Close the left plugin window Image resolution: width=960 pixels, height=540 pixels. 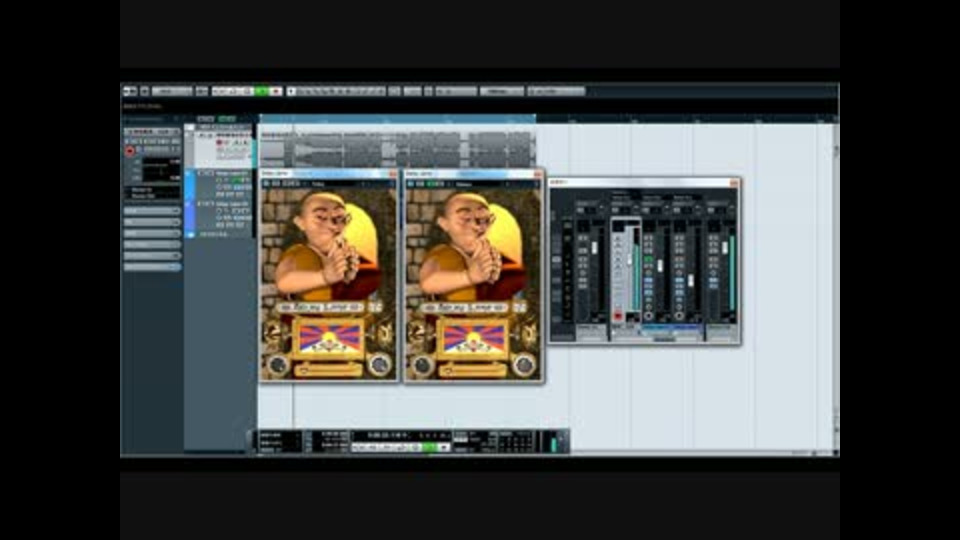click(392, 174)
